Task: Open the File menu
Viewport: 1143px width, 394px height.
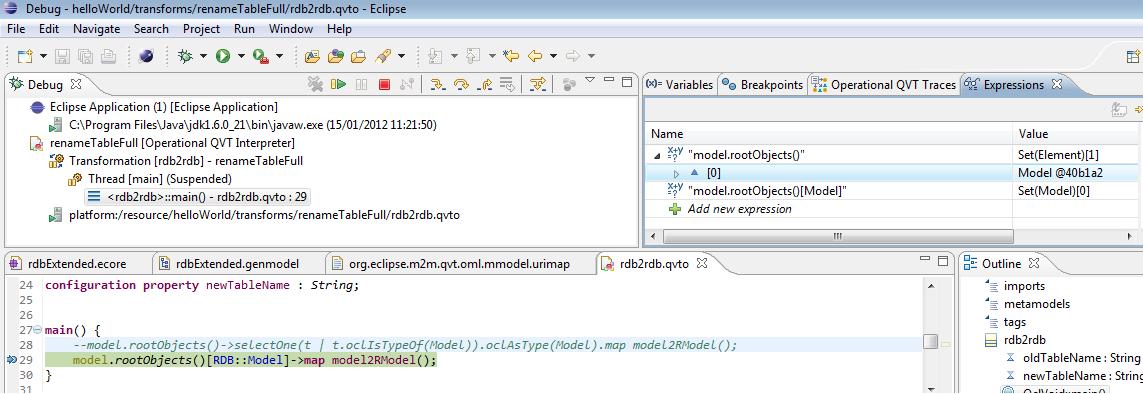Action: point(15,29)
